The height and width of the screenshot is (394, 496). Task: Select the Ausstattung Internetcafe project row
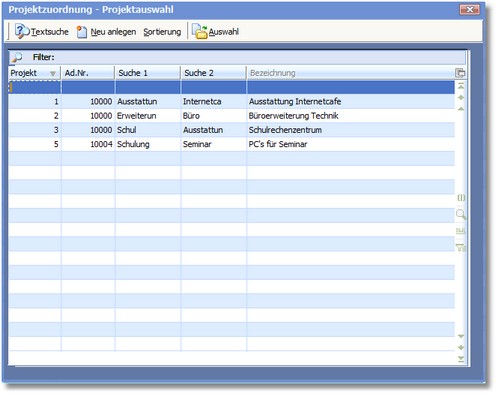pos(232,101)
